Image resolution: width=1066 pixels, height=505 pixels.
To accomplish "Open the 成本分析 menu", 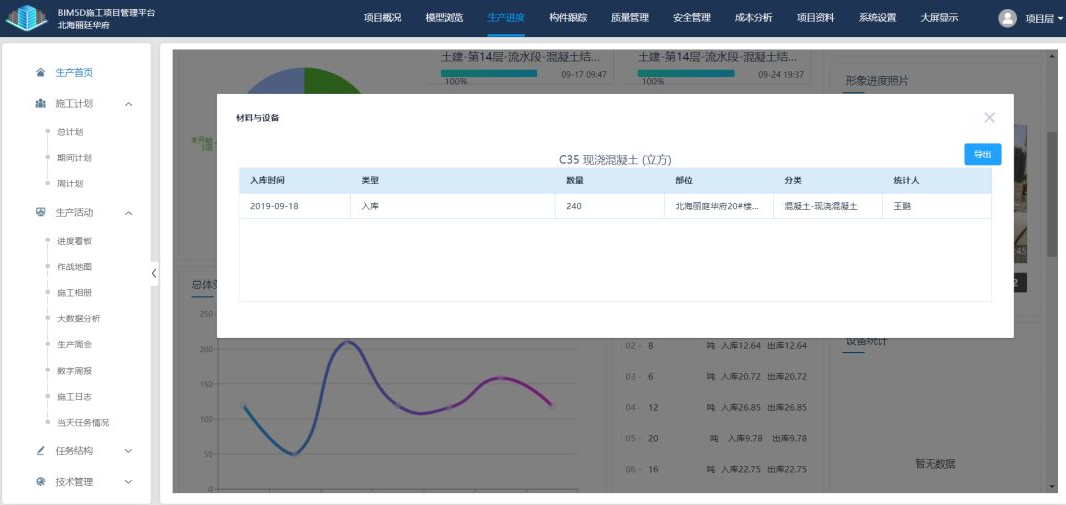I will [753, 18].
